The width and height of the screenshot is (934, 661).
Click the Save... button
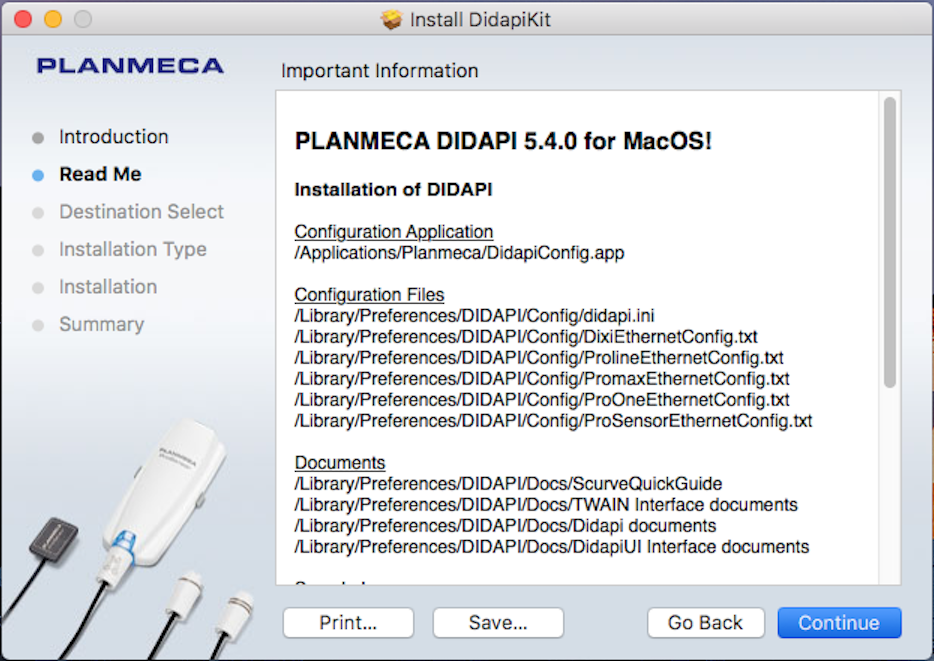click(498, 623)
